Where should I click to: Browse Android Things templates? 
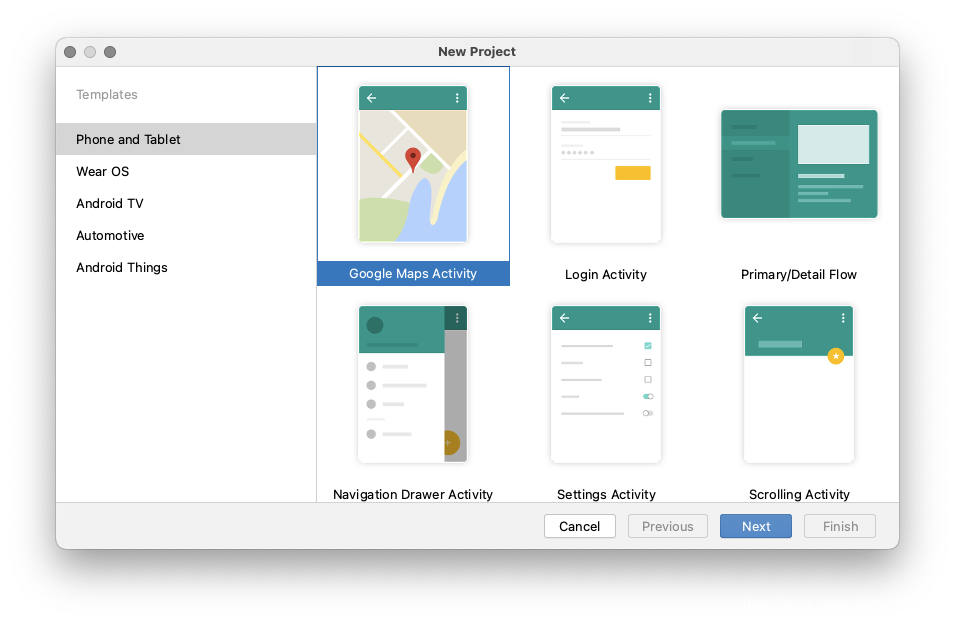point(121,267)
